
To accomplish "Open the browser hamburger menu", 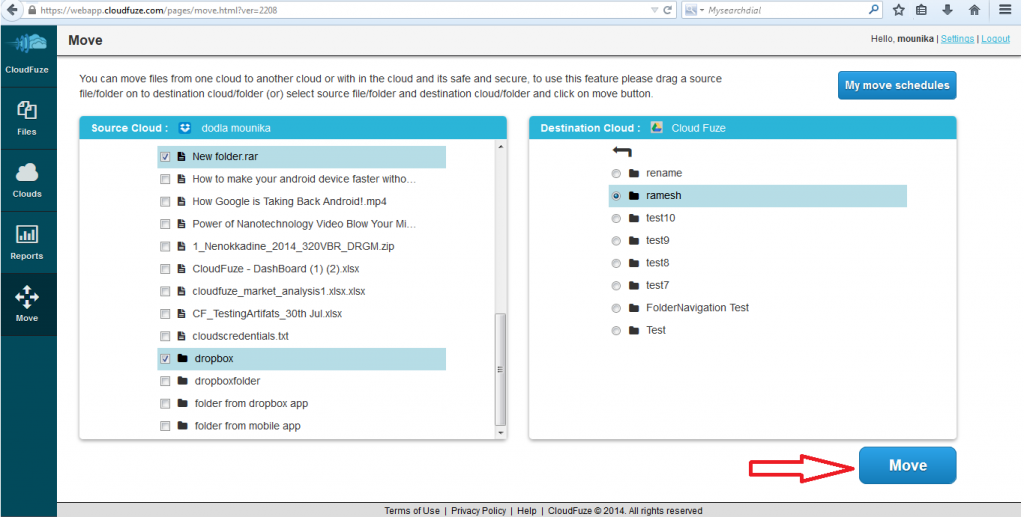I will click(x=1005, y=10).
